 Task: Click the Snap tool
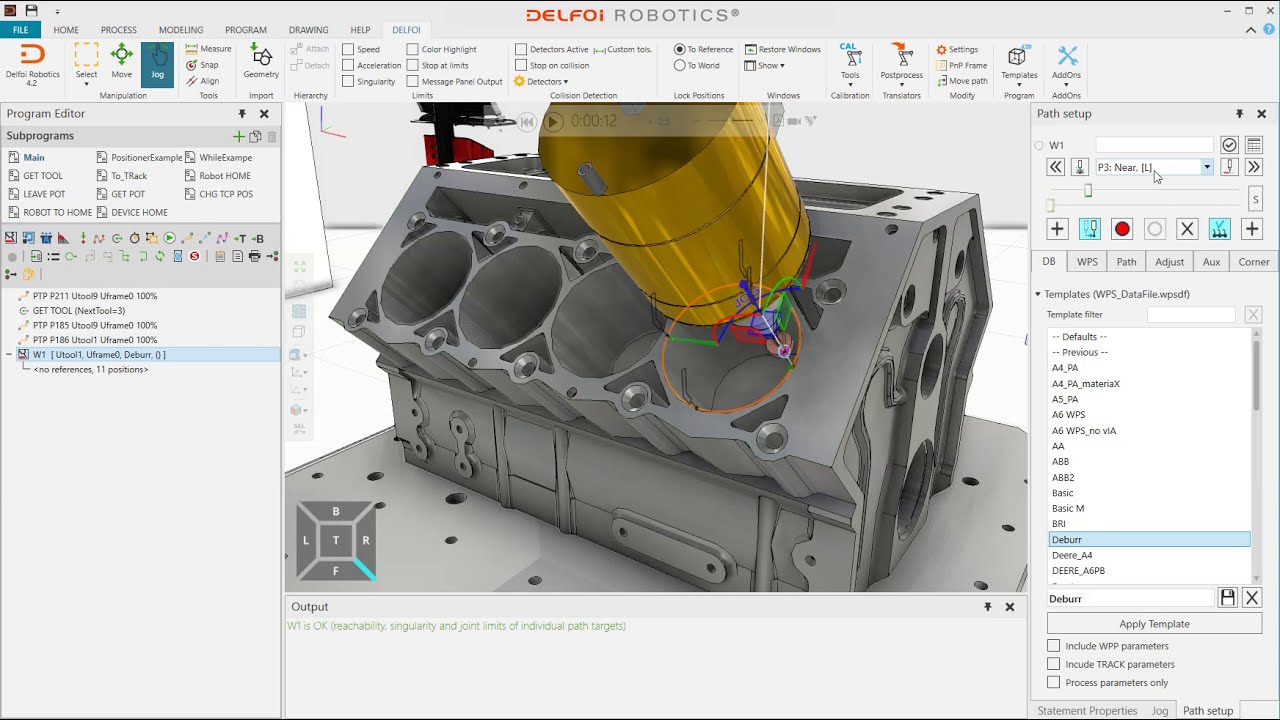[201, 65]
